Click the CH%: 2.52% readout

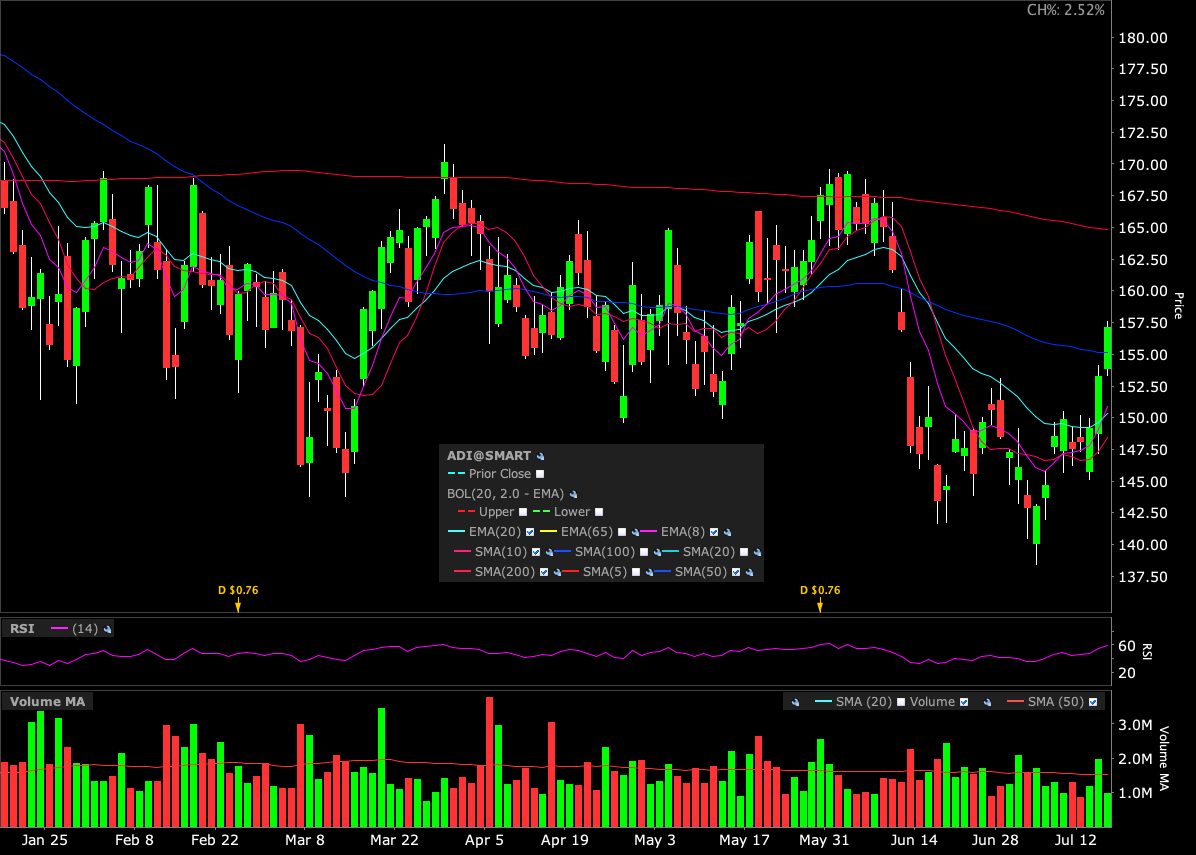pyautogui.click(x=1066, y=10)
